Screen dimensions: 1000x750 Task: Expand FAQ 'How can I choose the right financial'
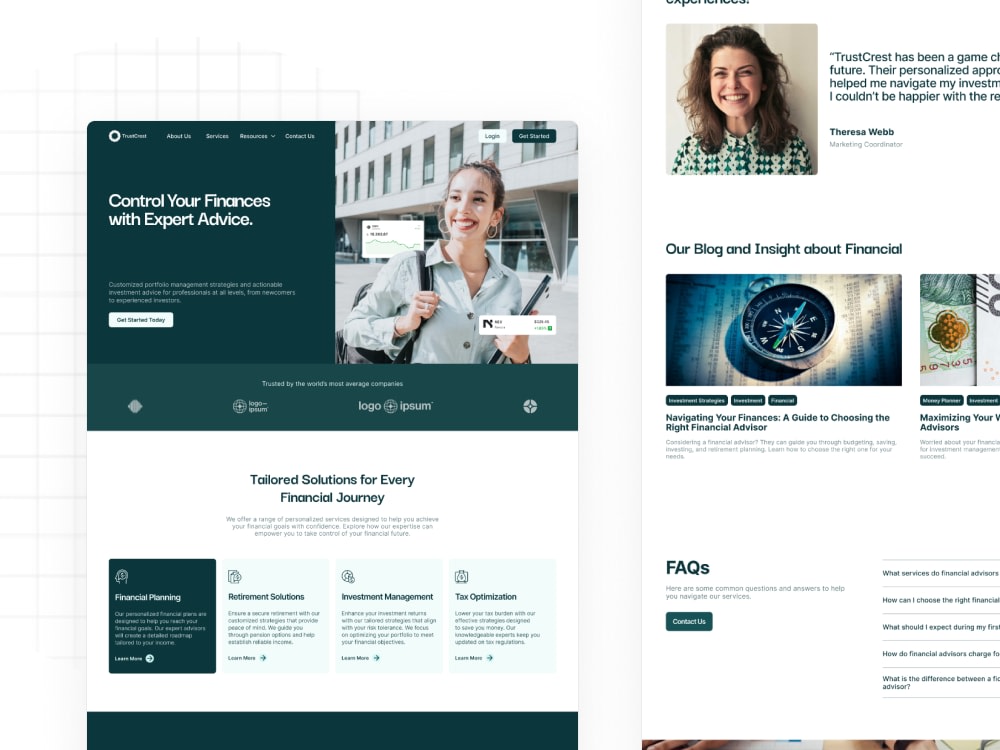click(941, 600)
